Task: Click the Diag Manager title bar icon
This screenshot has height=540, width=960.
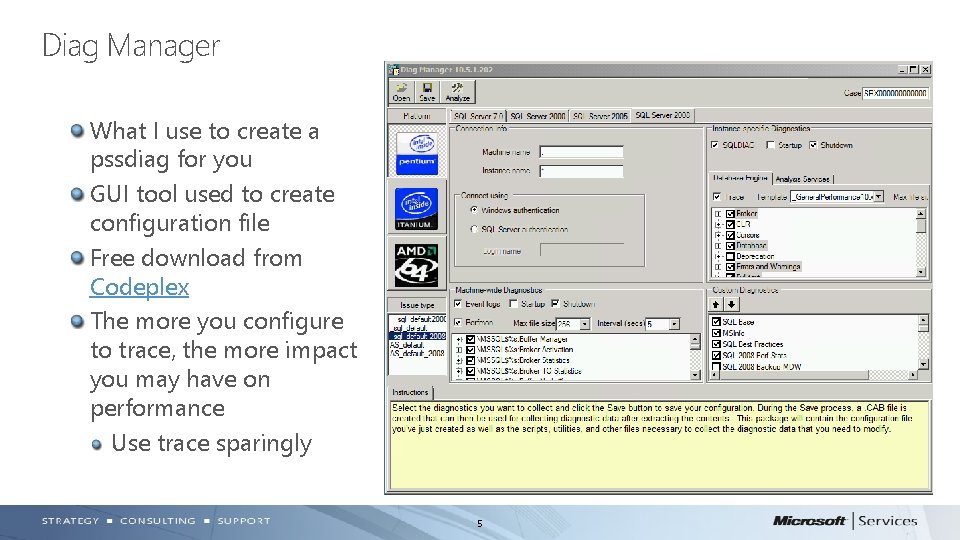Action: (394, 70)
